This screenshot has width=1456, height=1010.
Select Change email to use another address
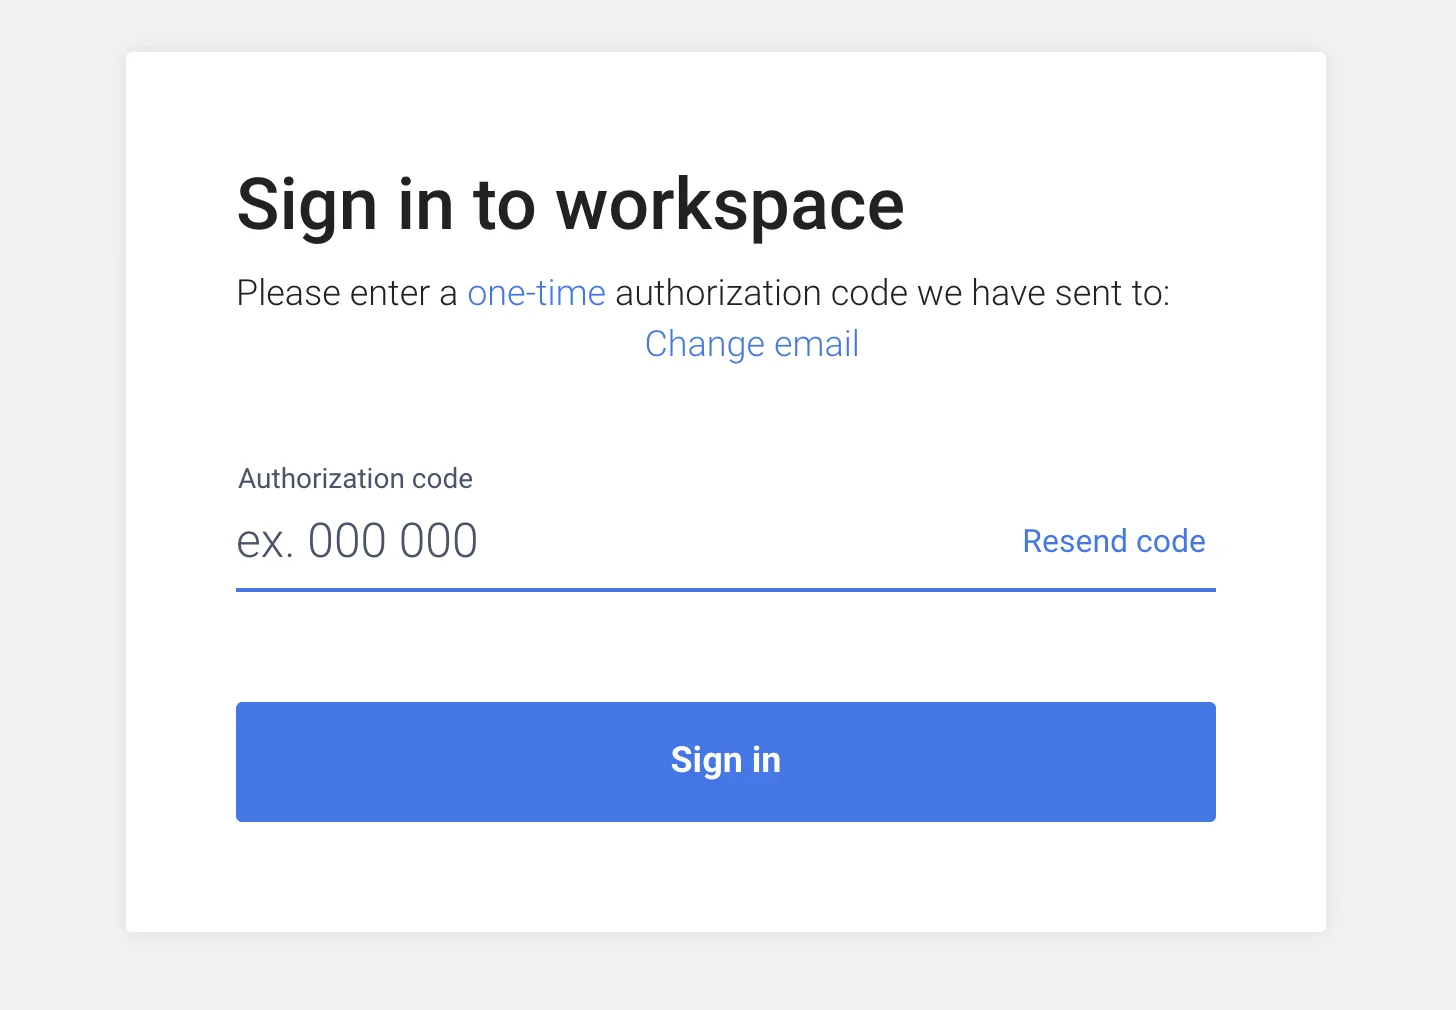pos(751,344)
